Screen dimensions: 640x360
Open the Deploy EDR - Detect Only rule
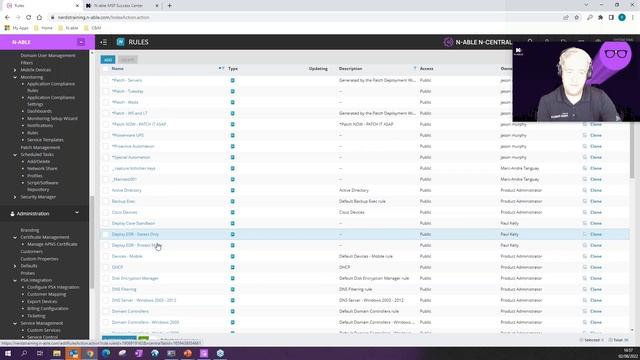tap(135, 234)
